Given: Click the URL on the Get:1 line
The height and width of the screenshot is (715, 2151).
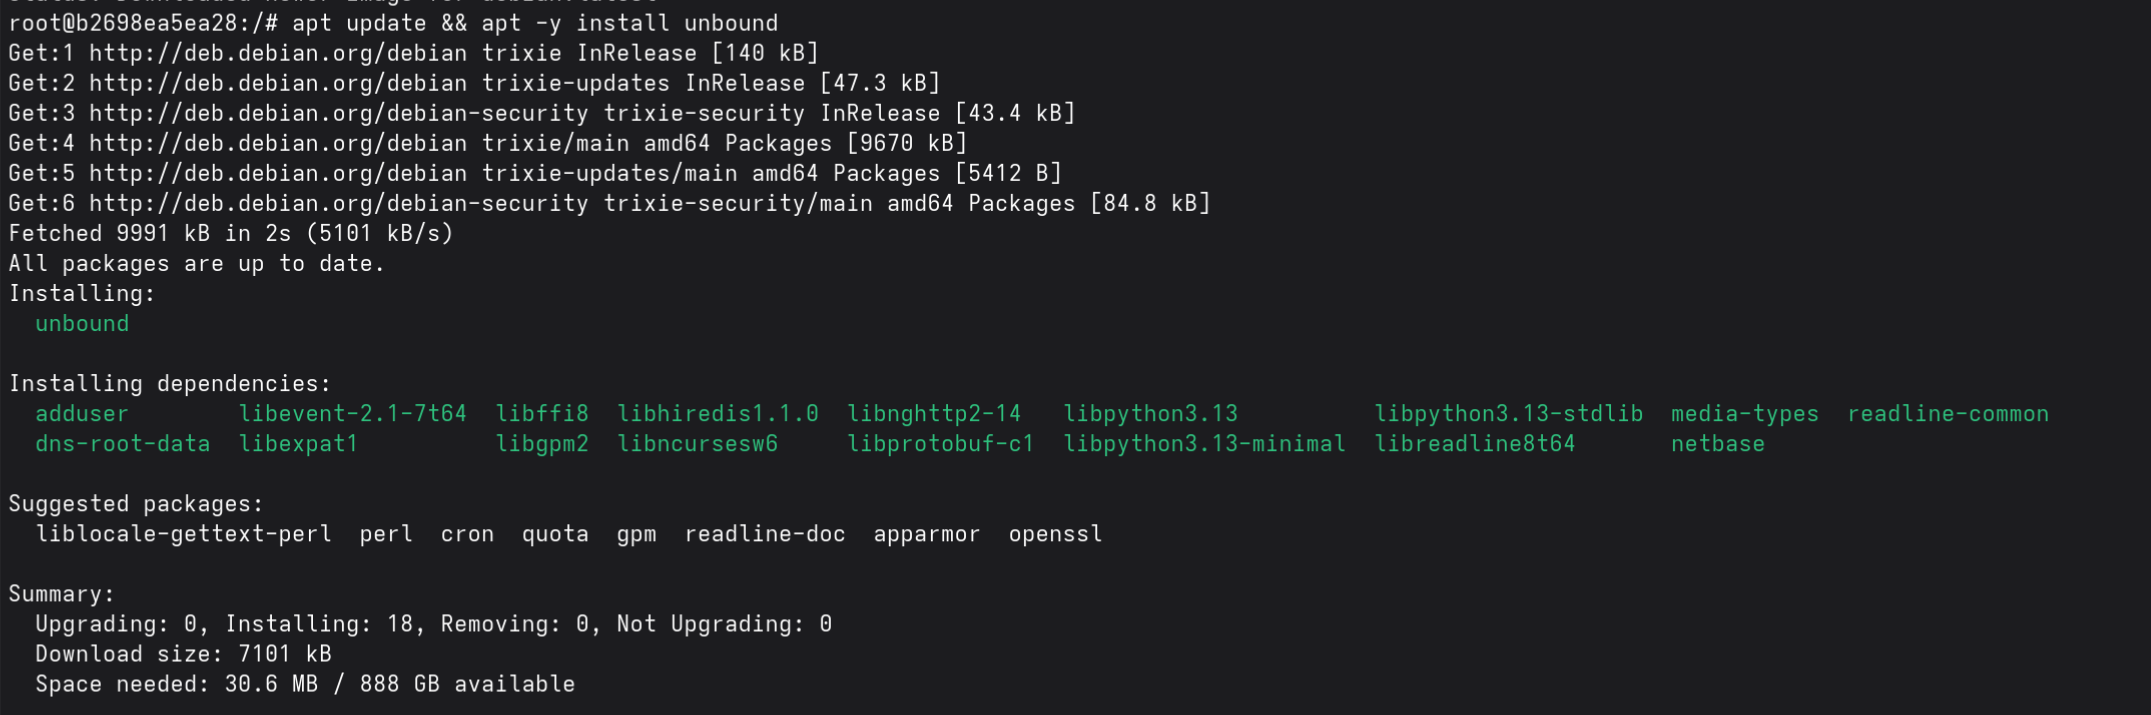Looking at the screenshot, I should click(x=278, y=53).
